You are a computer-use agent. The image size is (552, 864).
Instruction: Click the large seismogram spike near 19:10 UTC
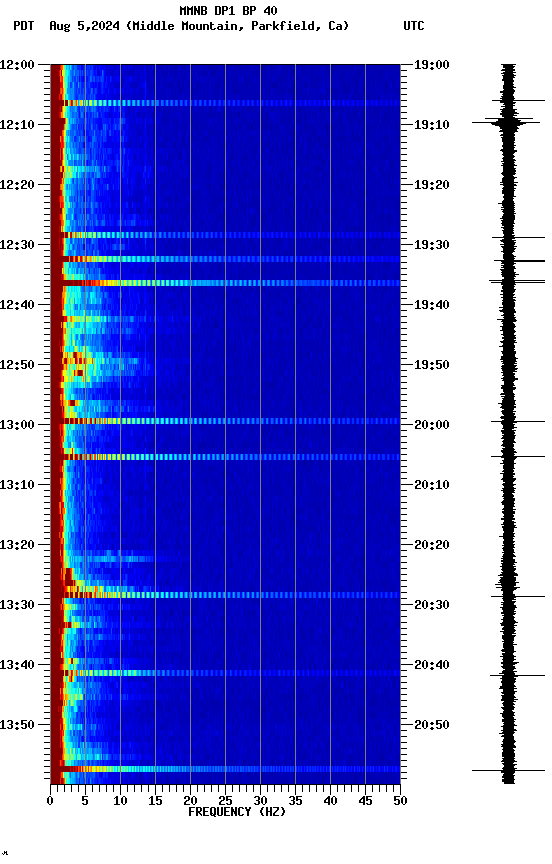pyautogui.click(x=507, y=122)
